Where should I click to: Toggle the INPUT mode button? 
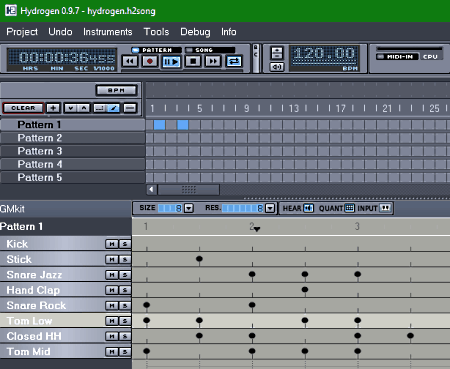click(x=385, y=208)
